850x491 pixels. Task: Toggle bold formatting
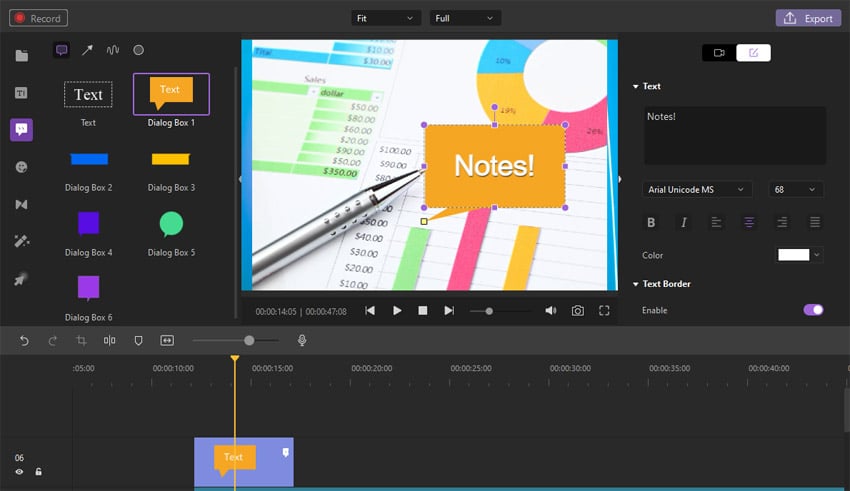[651, 222]
